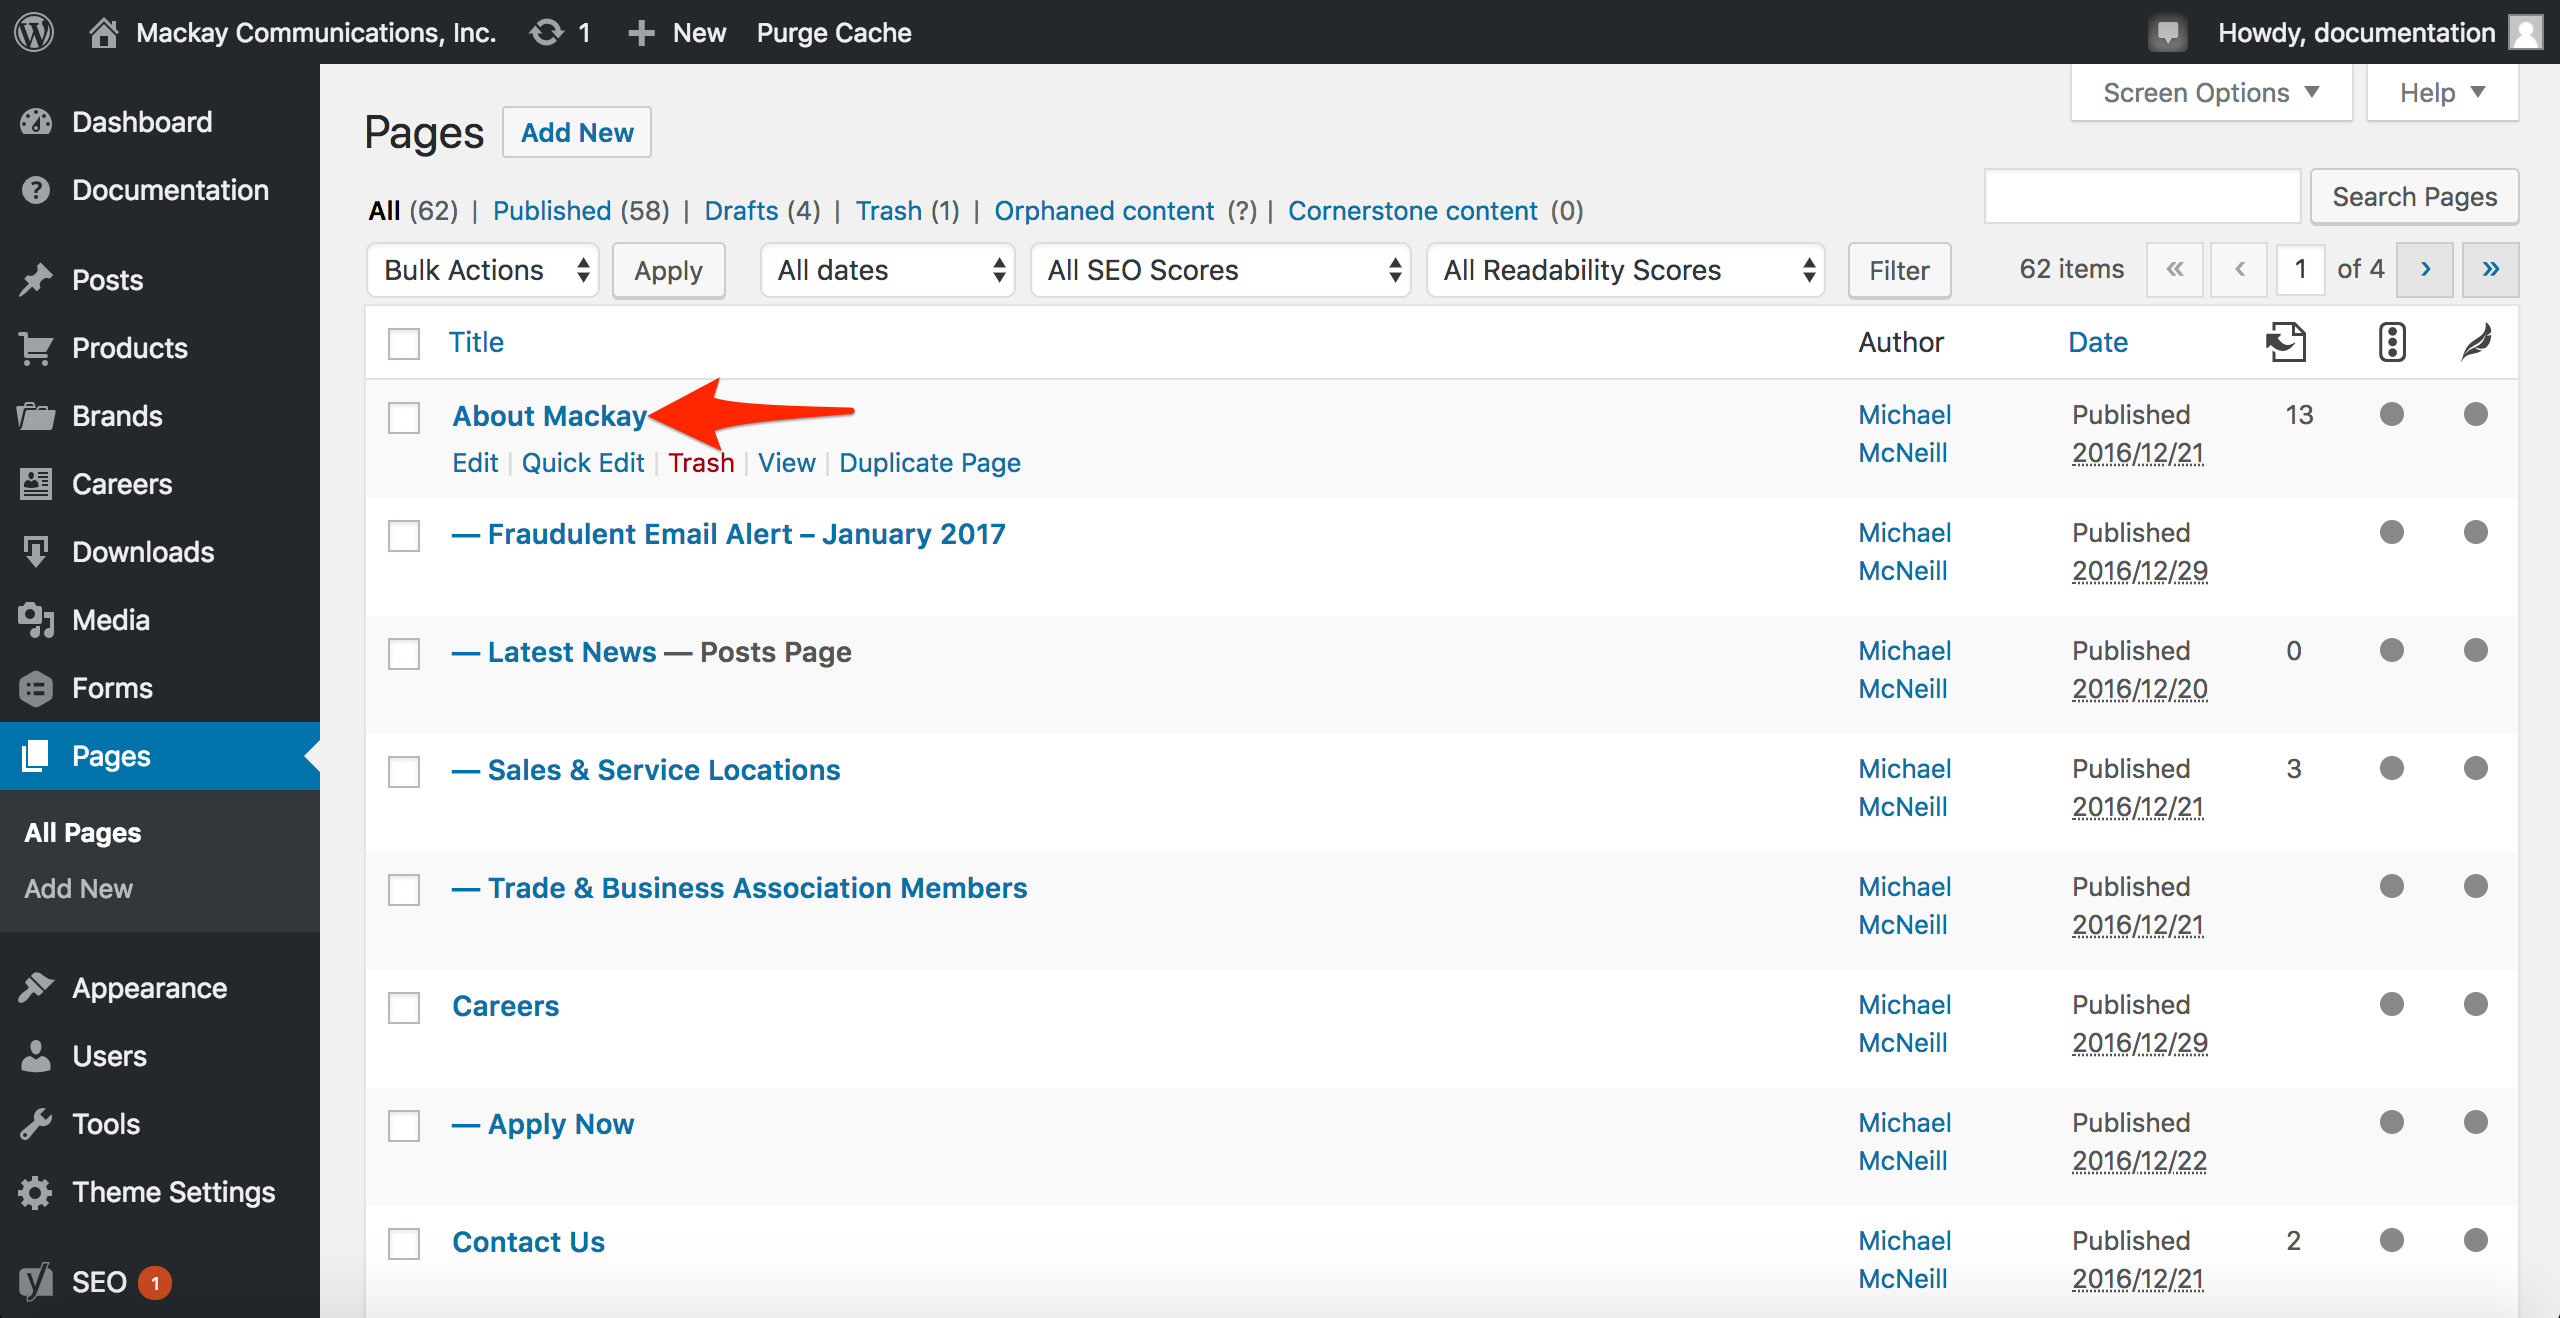Open the updates icon showing 1
This screenshot has width=2560, height=1318.
pyautogui.click(x=547, y=32)
